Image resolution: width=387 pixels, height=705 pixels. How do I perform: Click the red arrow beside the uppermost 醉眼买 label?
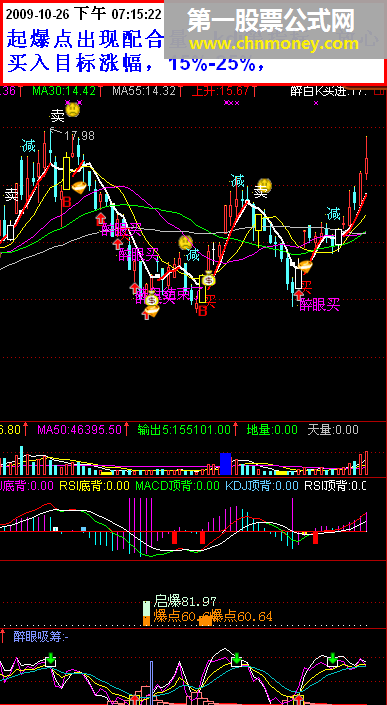100,219
